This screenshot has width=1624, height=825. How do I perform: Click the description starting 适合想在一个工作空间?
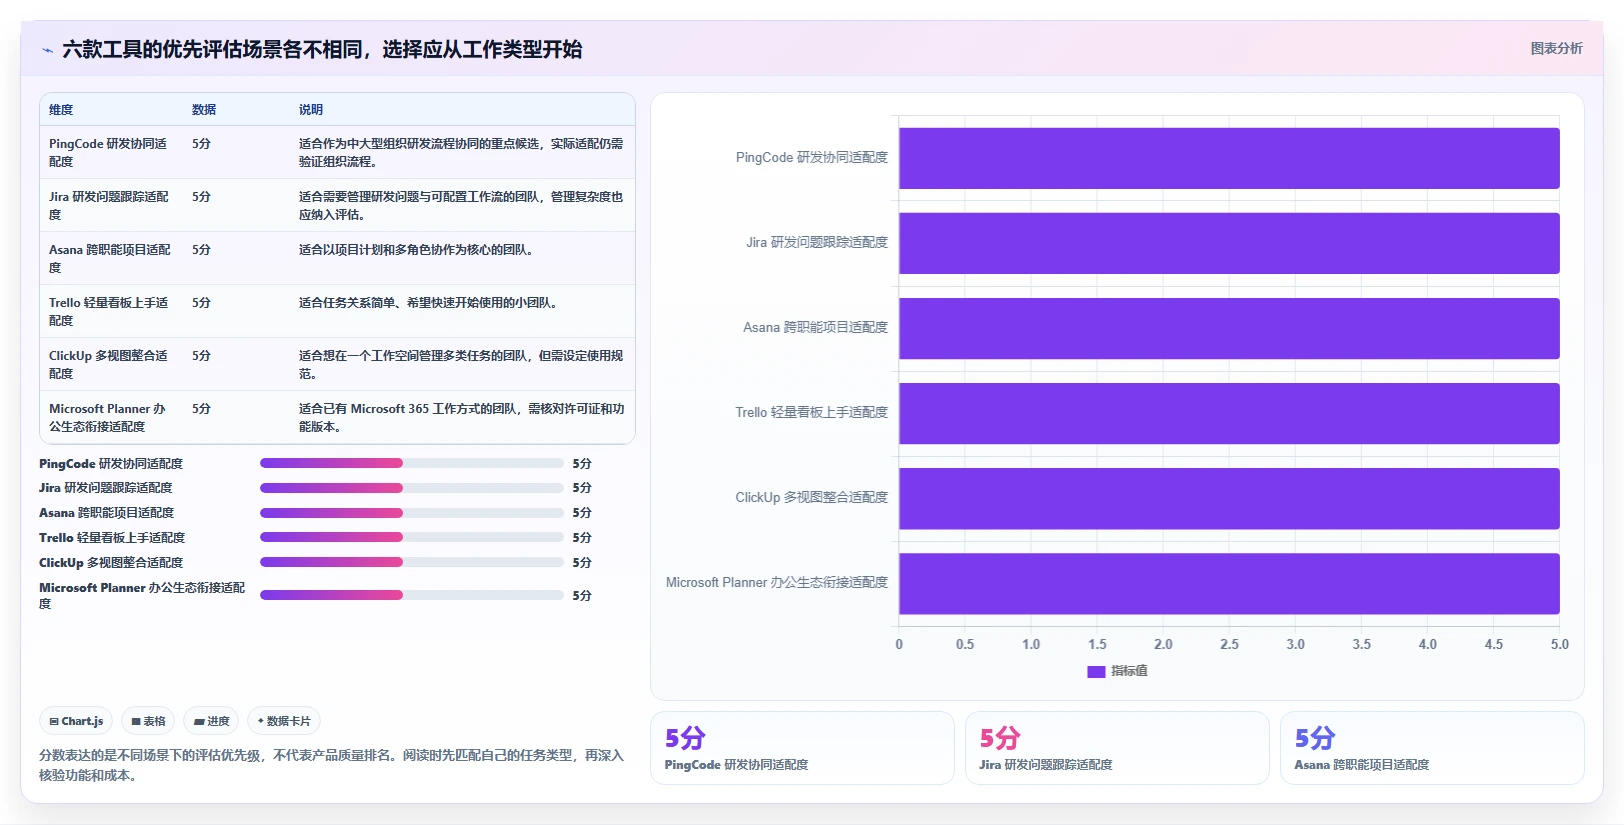tap(461, 365)
